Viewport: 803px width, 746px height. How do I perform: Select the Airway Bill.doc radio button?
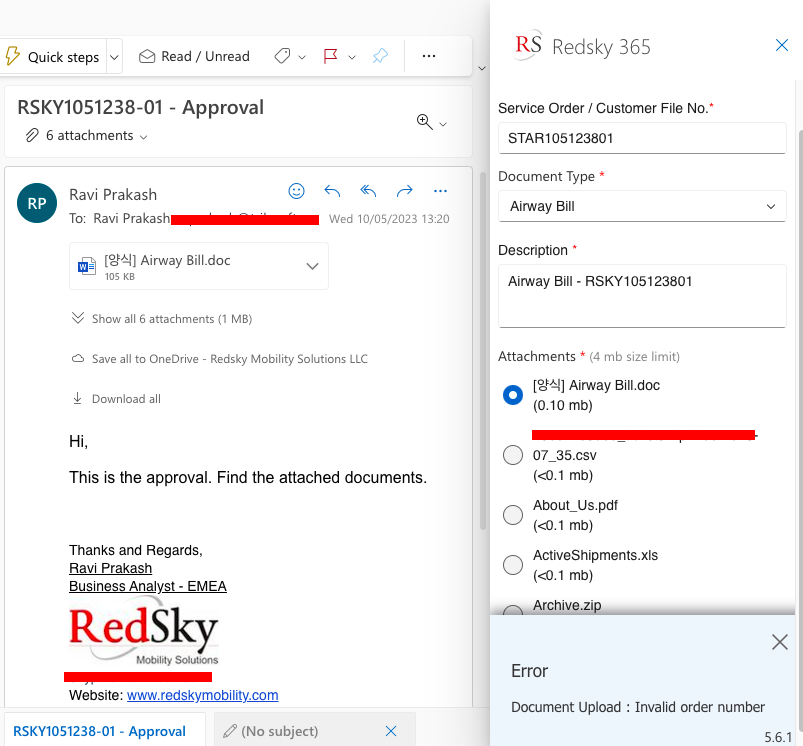(x=513, y=395)
